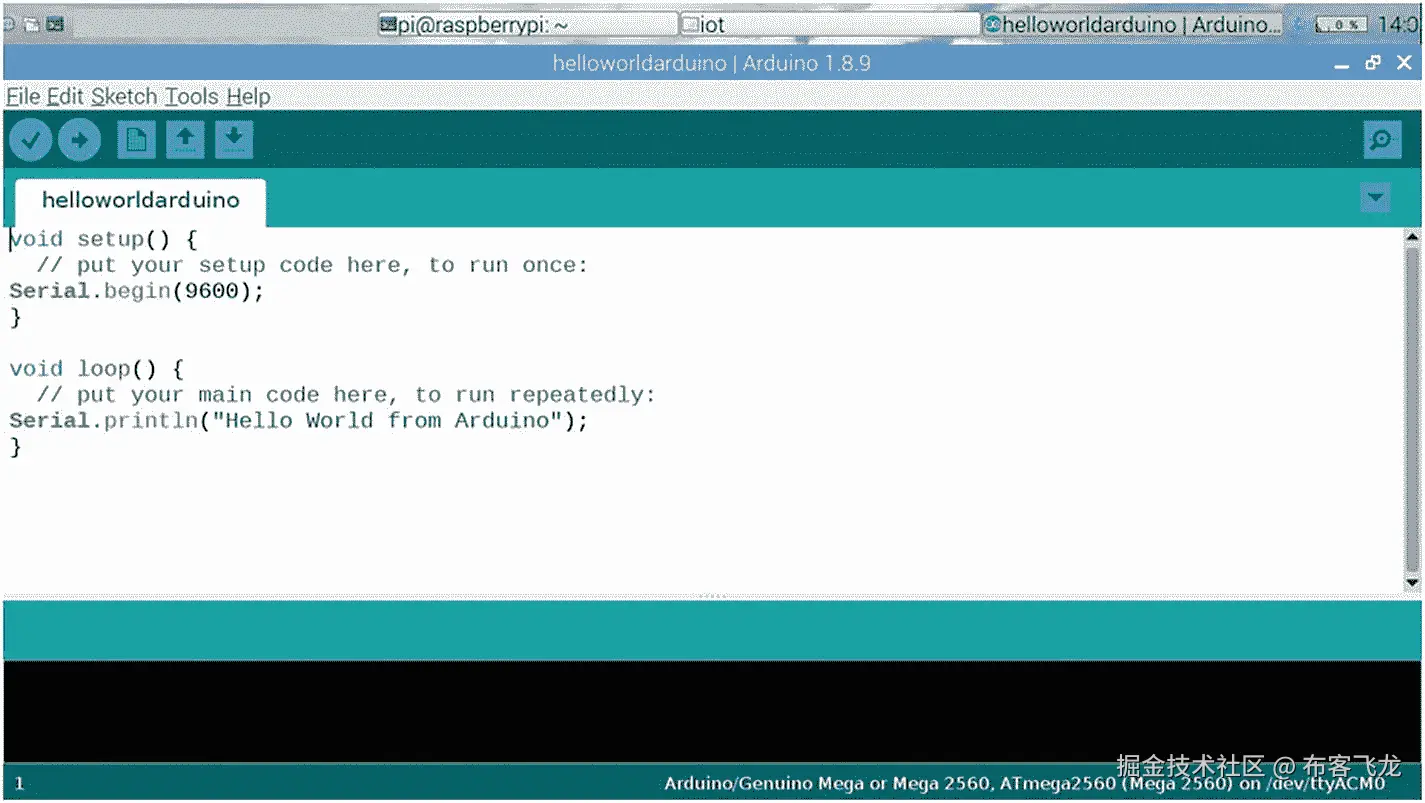1425x803 pixels.
Task: Click the file manager icon in the panel
Action: click(32, 24)
